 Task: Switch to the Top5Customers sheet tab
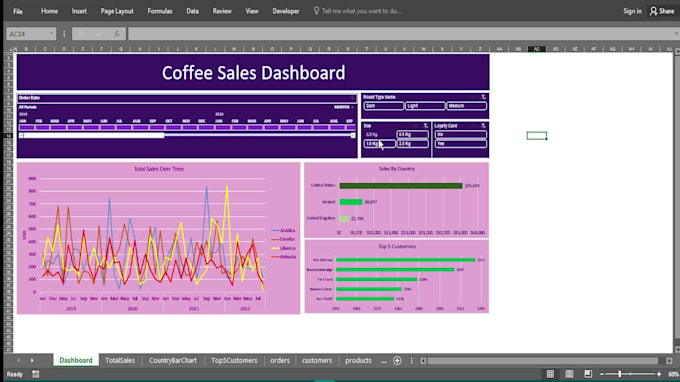[x=234, y=360]
